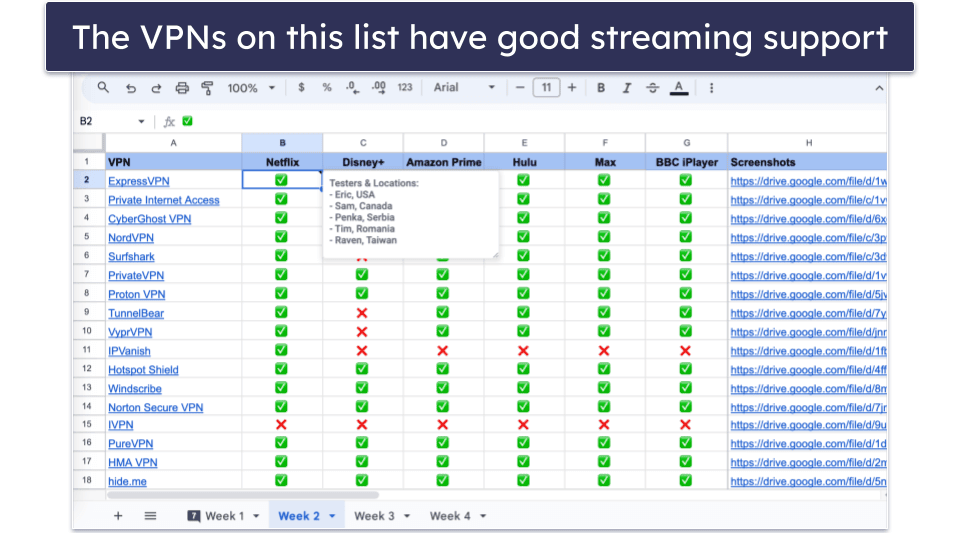Toggle Netflix checkbox for Private Internet Access
The height and width of the screenshot is (533, 960).
tap(281, 199)
